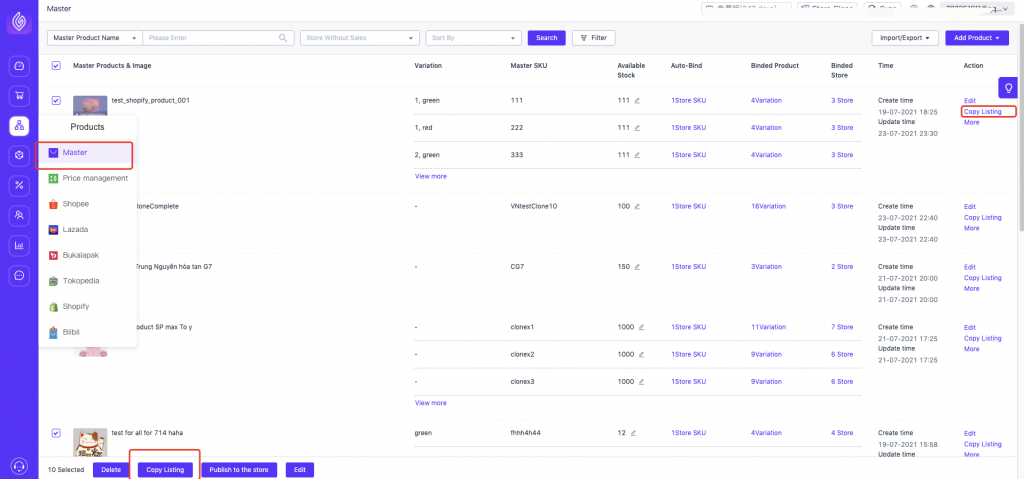Open 11Variation binded product link

(x=768, y=327)
